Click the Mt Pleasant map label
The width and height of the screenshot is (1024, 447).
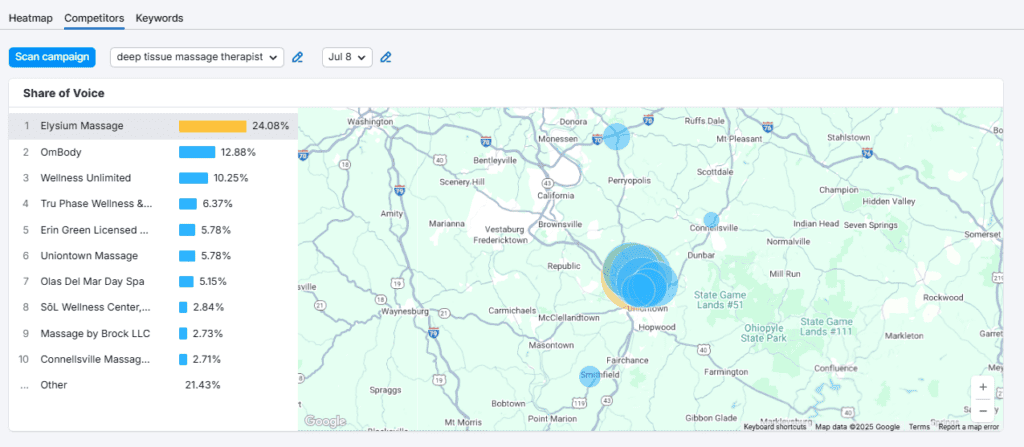pos(739,139)
